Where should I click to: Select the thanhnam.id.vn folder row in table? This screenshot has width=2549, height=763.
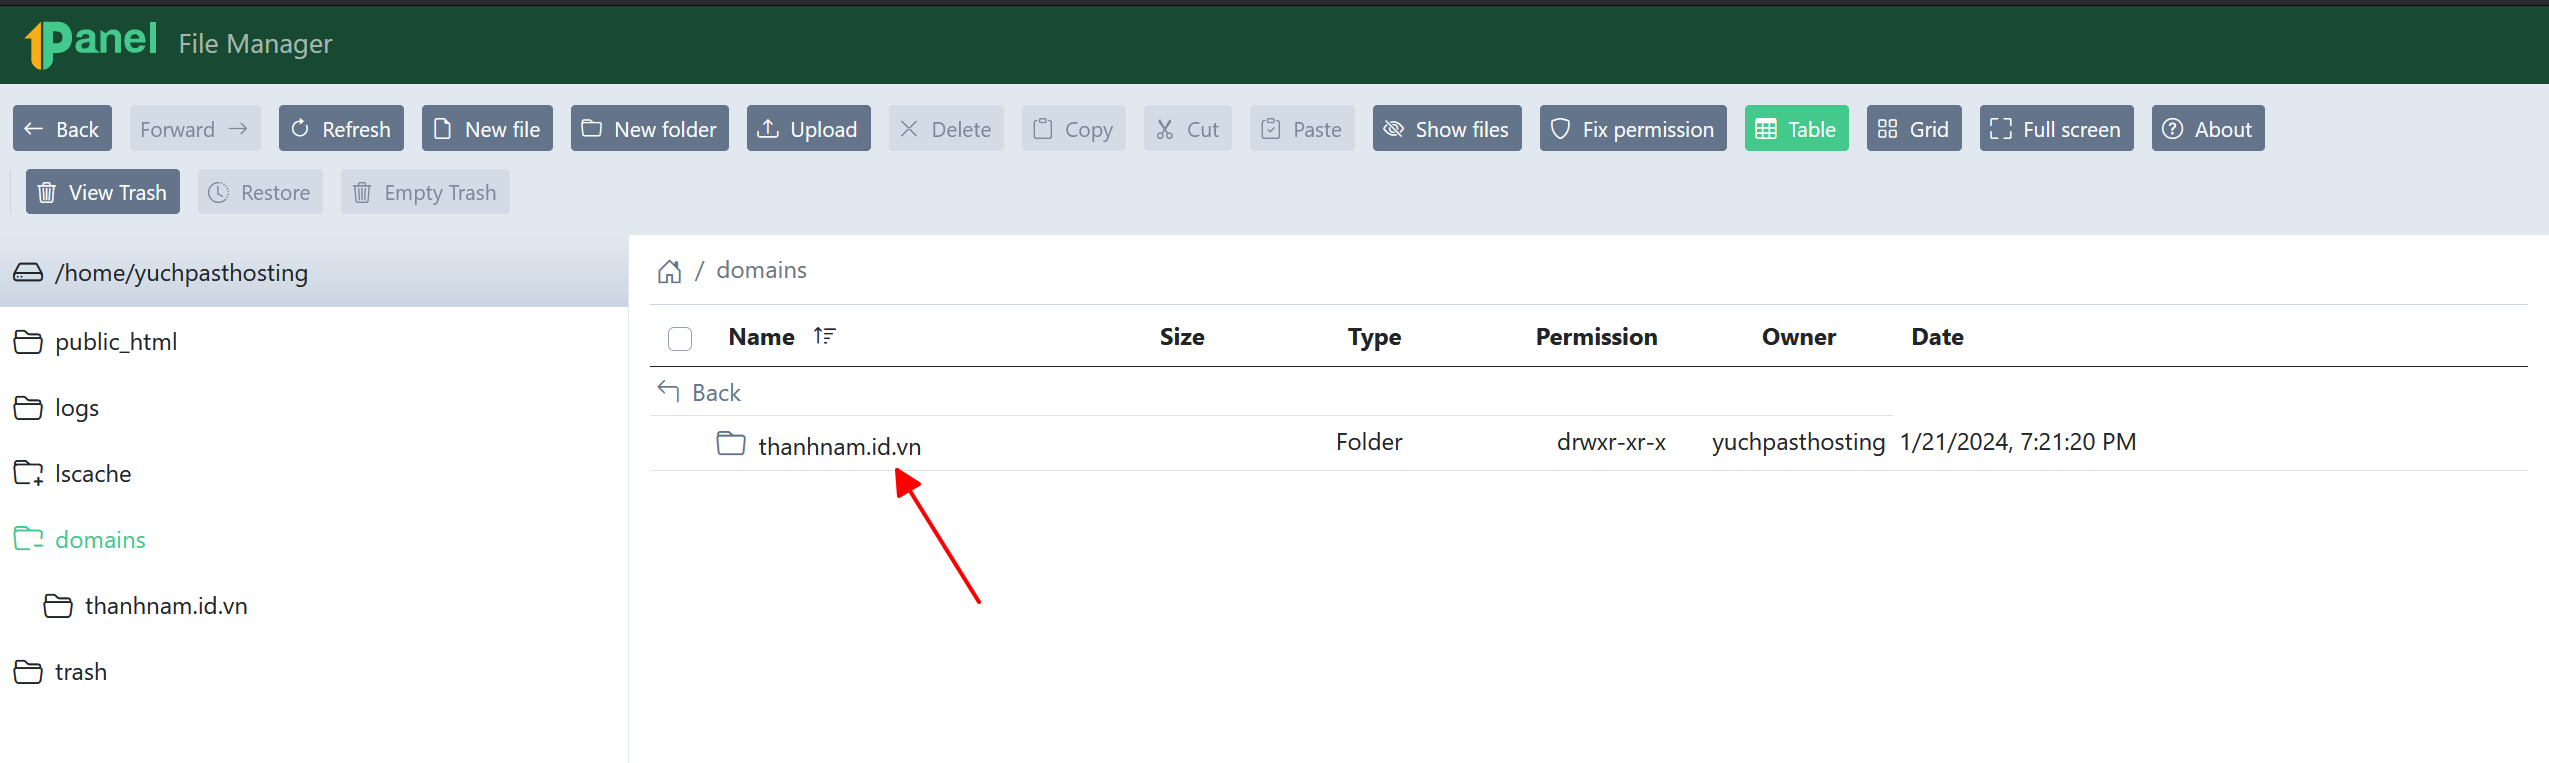tap(1588, 443)
